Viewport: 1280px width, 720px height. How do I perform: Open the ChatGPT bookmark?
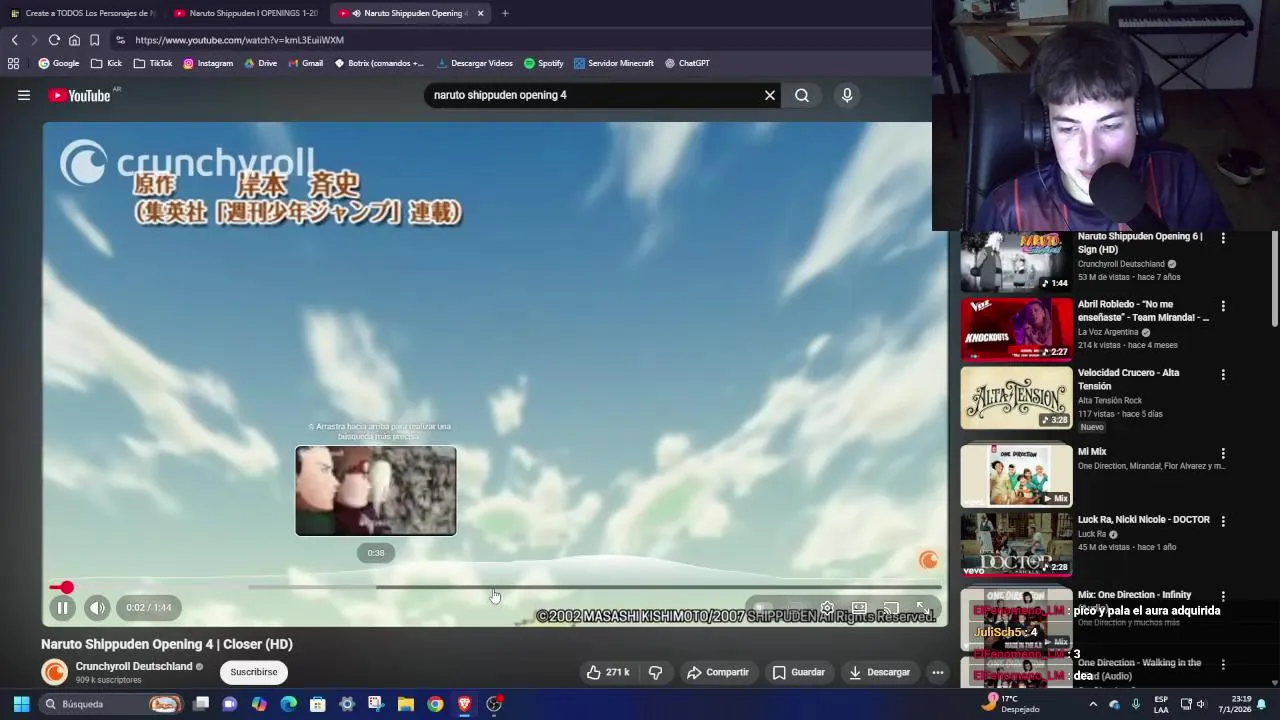[687, 63]
